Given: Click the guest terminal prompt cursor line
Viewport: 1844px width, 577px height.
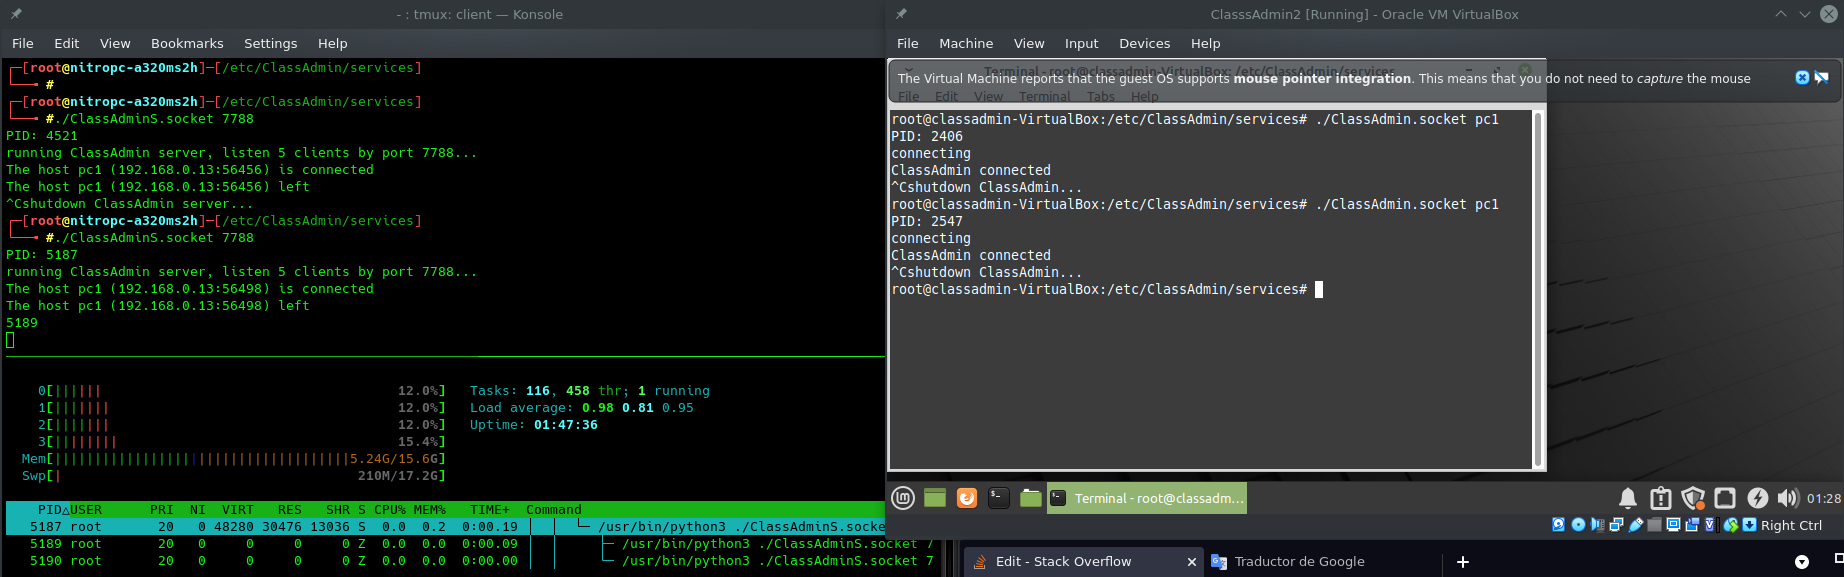Looking at the screenshot, I should 1107,289.
